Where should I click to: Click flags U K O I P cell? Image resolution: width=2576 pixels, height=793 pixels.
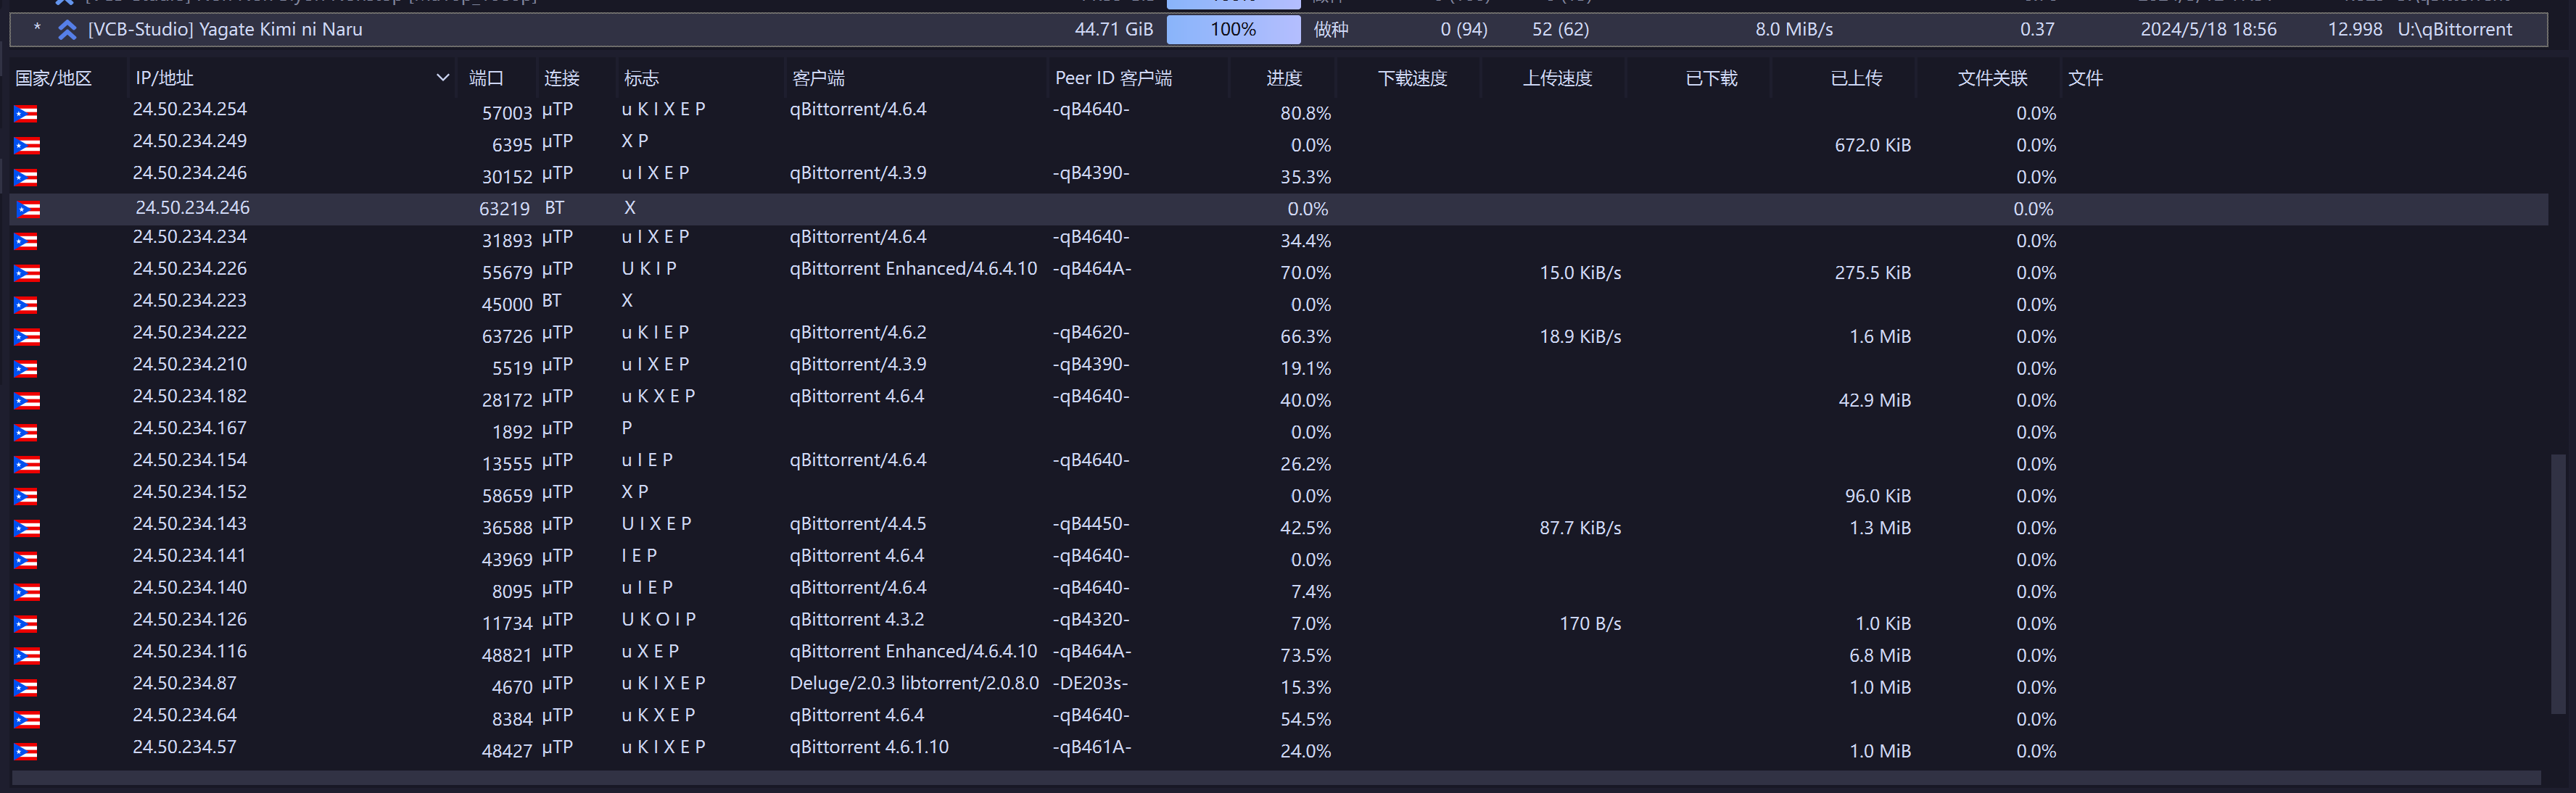(x=658, y=620)
